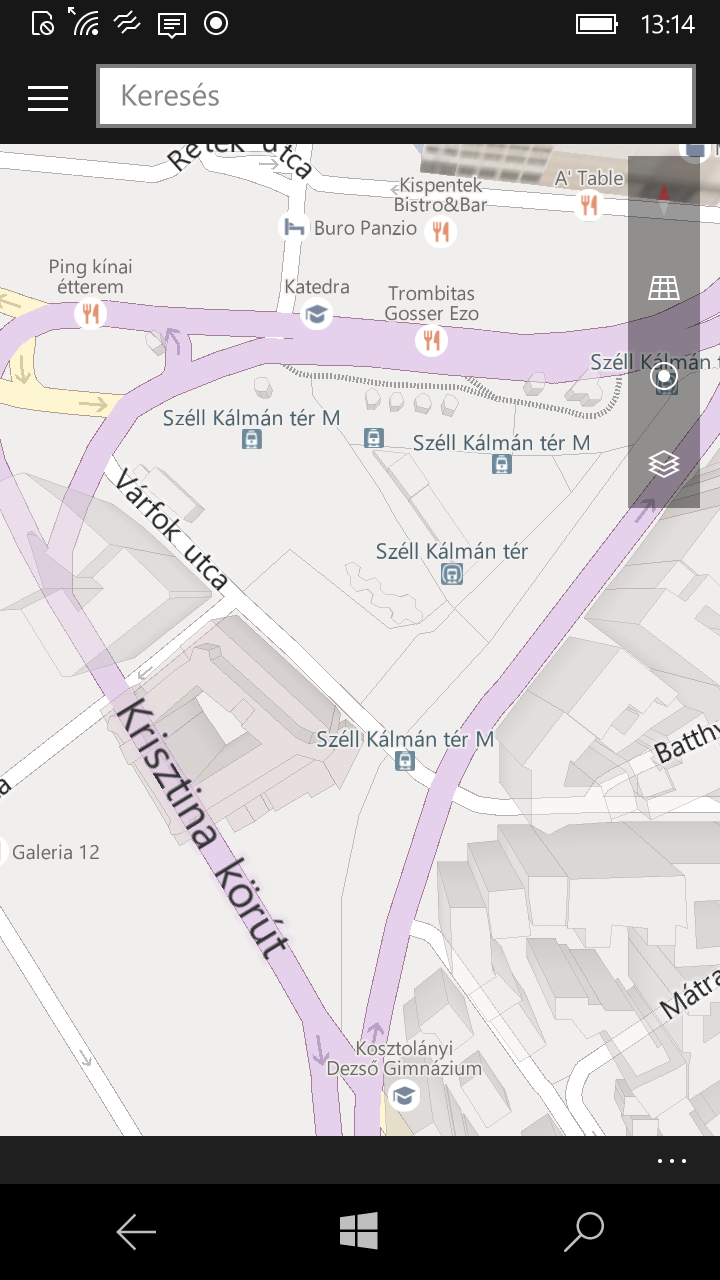720x1280 pixels.
Task: Expand the three-dots app bar menu
Action: pyautogui.click(x=672, y=1161)
